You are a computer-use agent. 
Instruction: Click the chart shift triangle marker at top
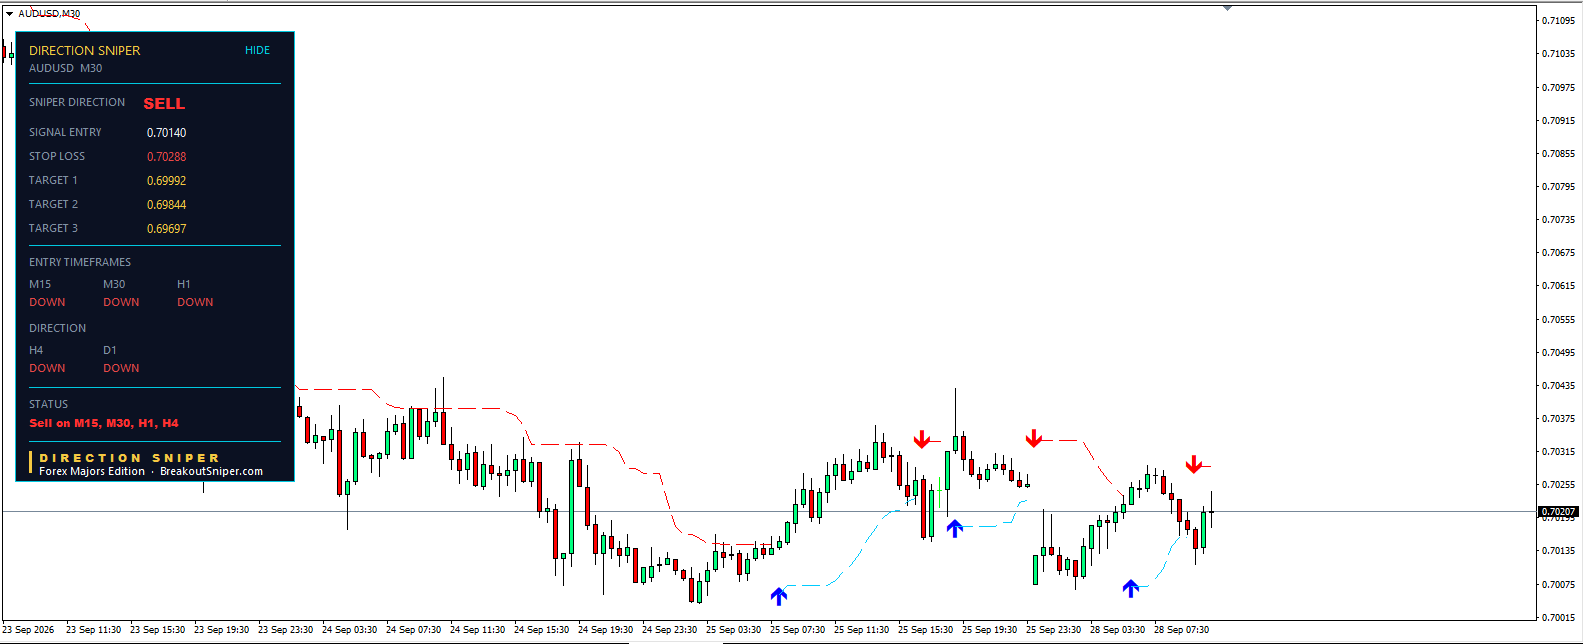pos(1227,8)
